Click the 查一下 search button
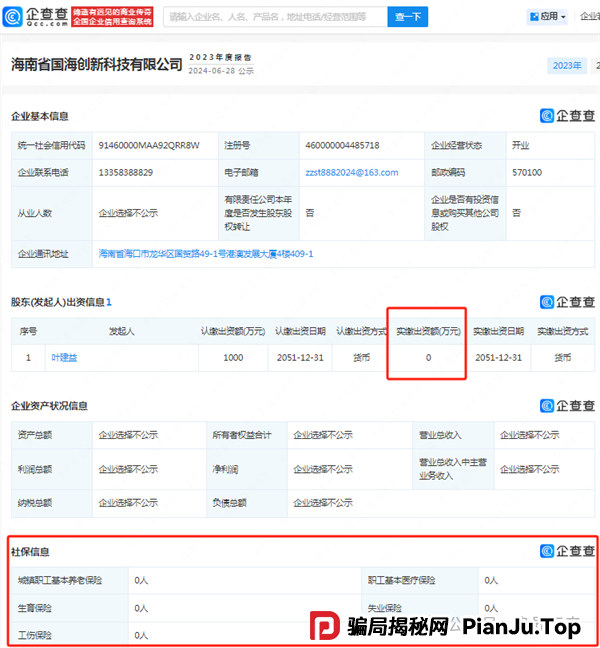600x648 pixels. pyautogui.click(x=408, y=17)
